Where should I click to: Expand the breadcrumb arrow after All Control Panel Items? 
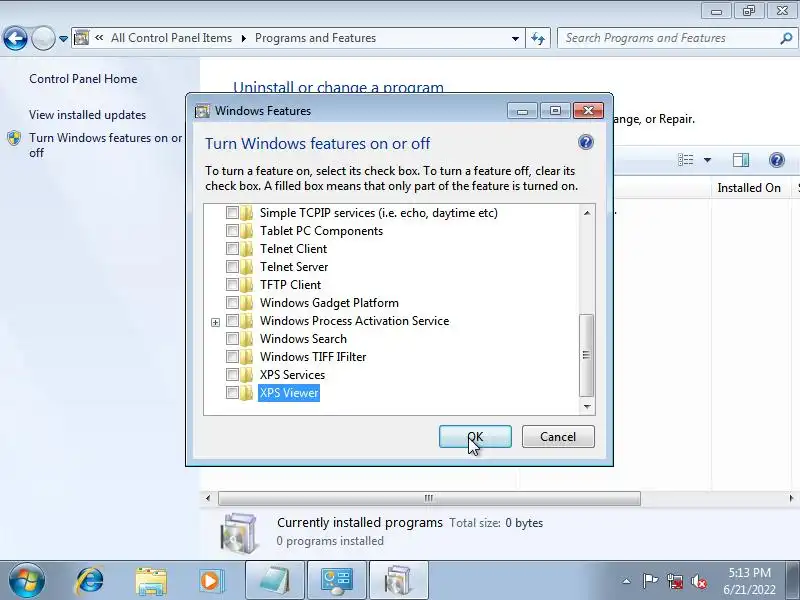tap(243, 38)
